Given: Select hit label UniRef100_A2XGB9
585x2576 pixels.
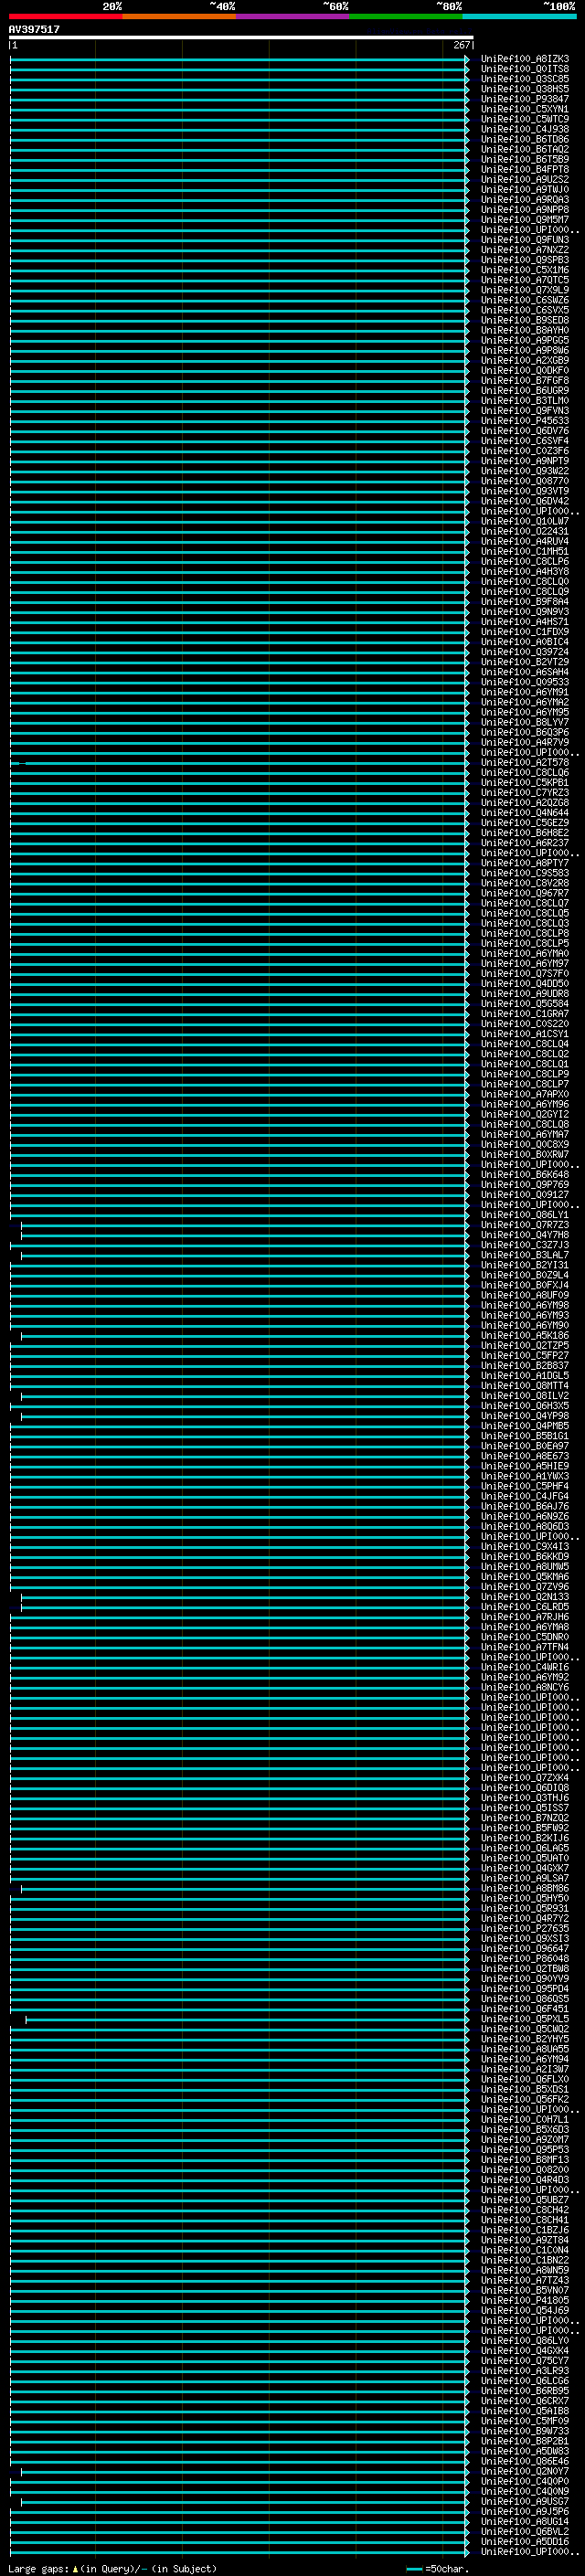Looking at the screenshot, I should click(525, 360).
